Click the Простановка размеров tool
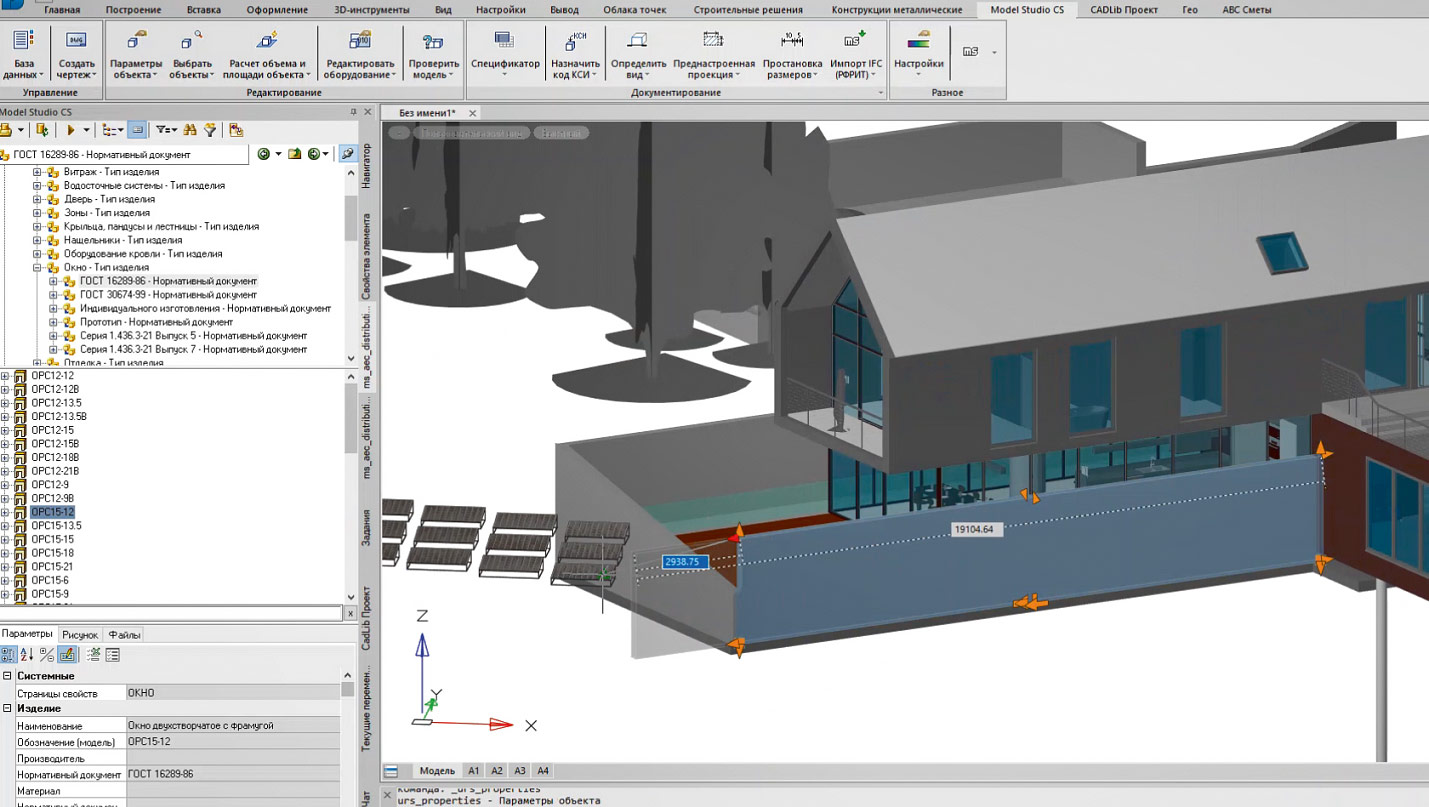1429x807 pixels. coord(792,54)
